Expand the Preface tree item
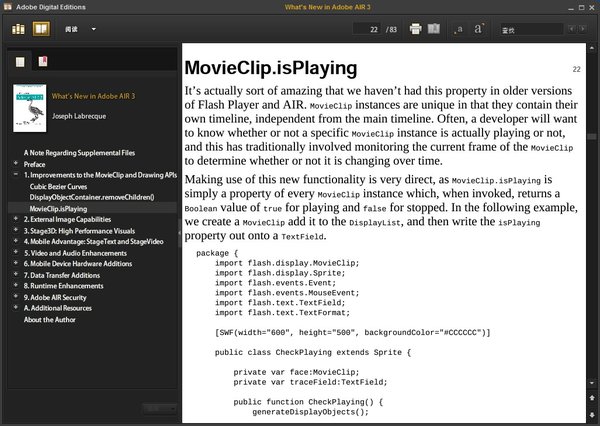The width and height of the screenshot is (600, 426). coord(15,164)
